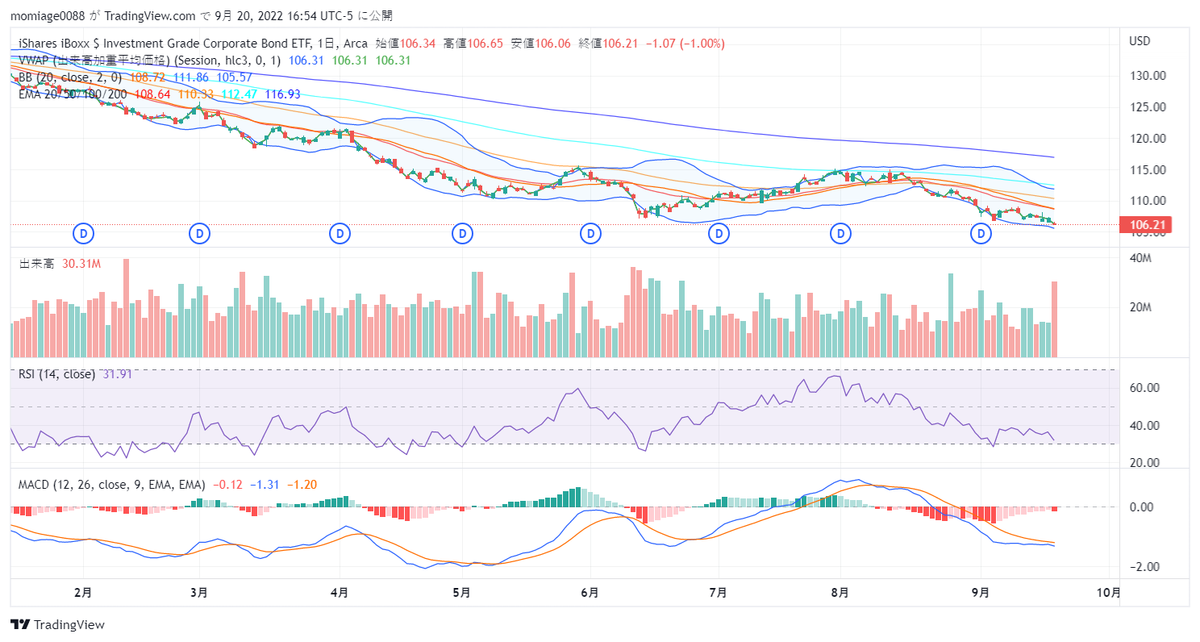Image resolution: width=1200 pixels, height=642 pixels.
Task: Select the 出来高 volume legend label
Action: pyautogui.click(x=36, y=264)
